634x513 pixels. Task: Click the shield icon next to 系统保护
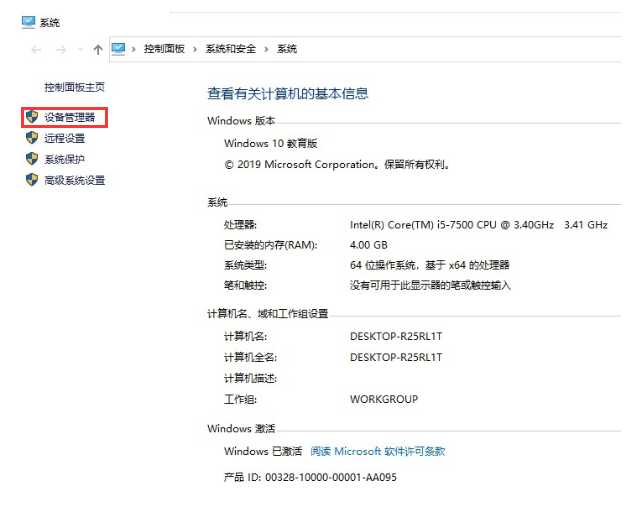(x=32, y=159)
